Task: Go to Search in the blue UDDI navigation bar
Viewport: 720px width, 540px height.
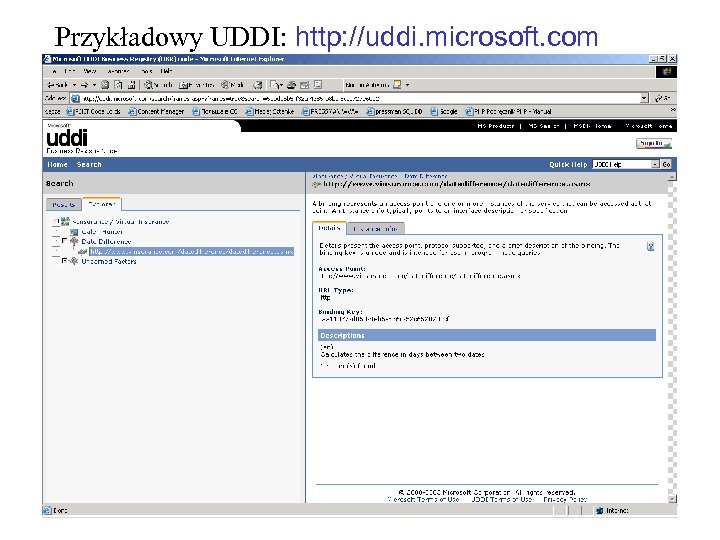Action: [89, 164]
